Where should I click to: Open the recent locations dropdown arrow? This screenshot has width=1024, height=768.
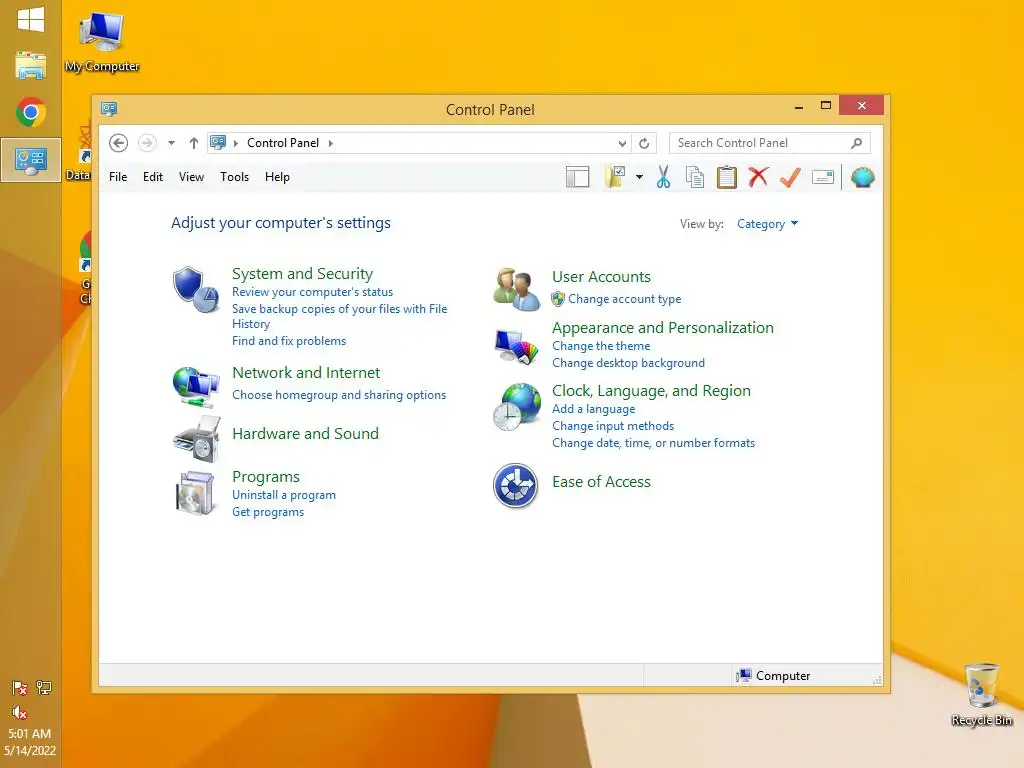pos(171,143)
